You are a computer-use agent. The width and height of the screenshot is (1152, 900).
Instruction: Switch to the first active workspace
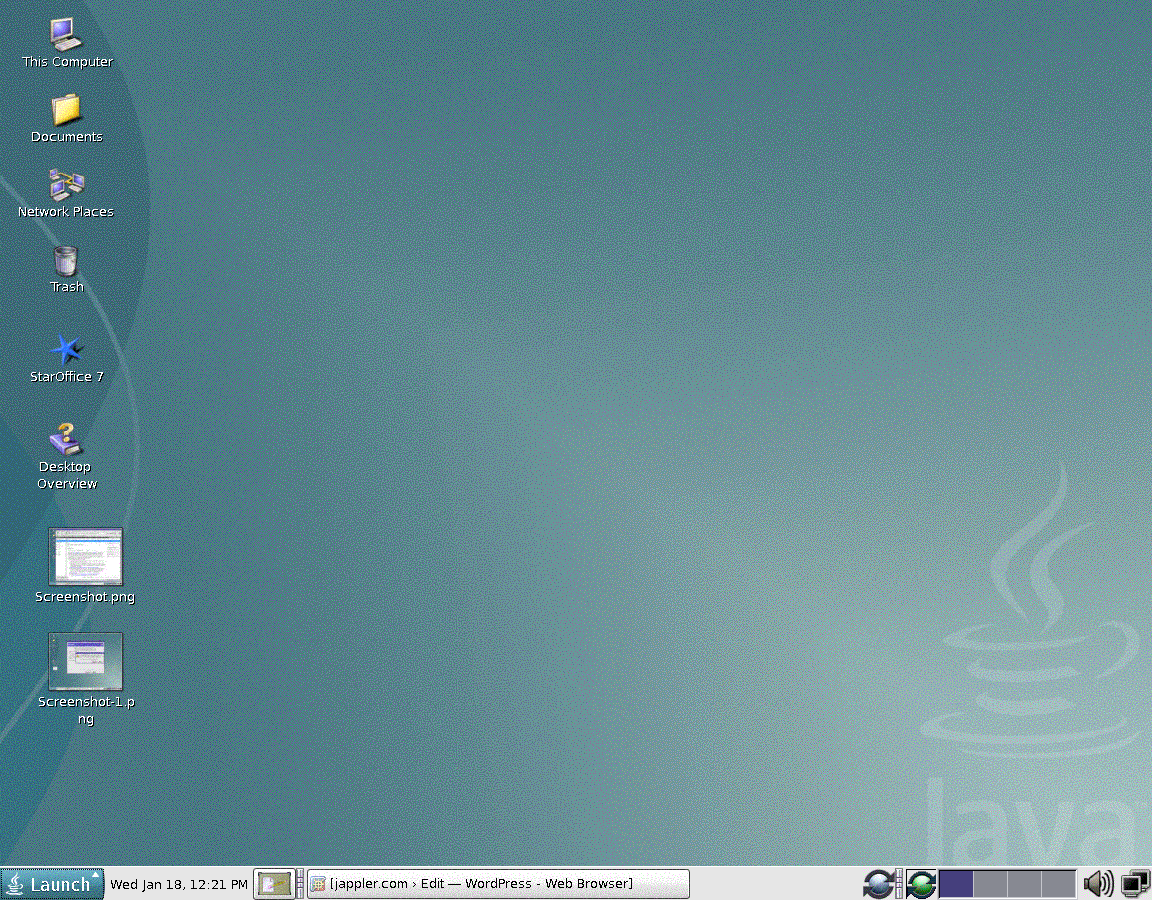956,884
